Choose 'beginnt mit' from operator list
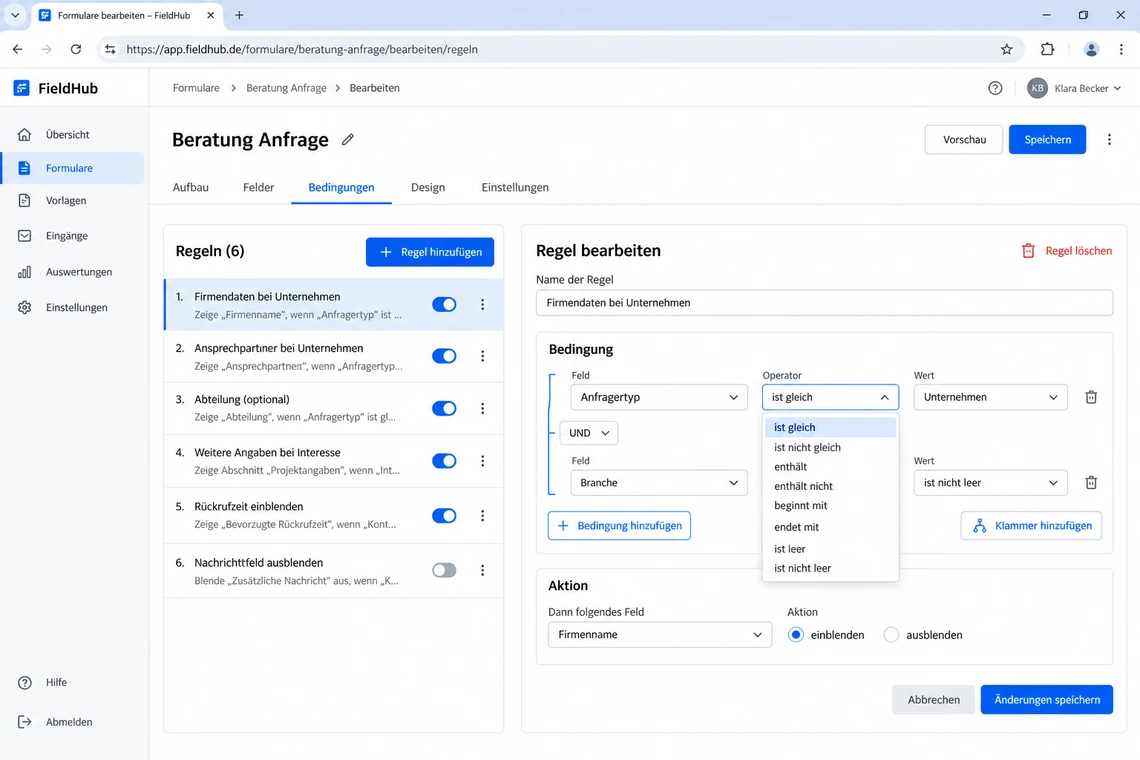Viewport: 1140px width, 760px height. [x=830, y=505]
